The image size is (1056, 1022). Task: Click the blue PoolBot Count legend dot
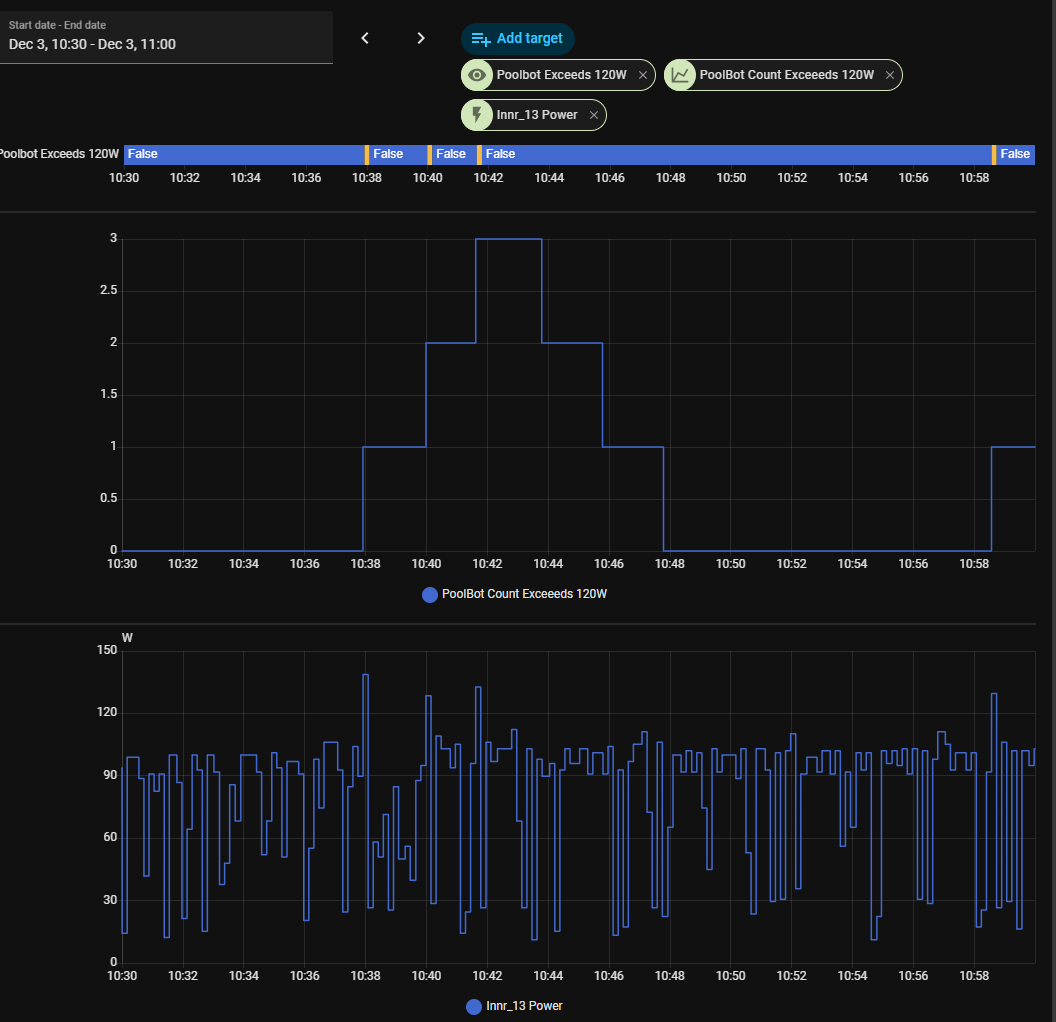coord(430,595)
